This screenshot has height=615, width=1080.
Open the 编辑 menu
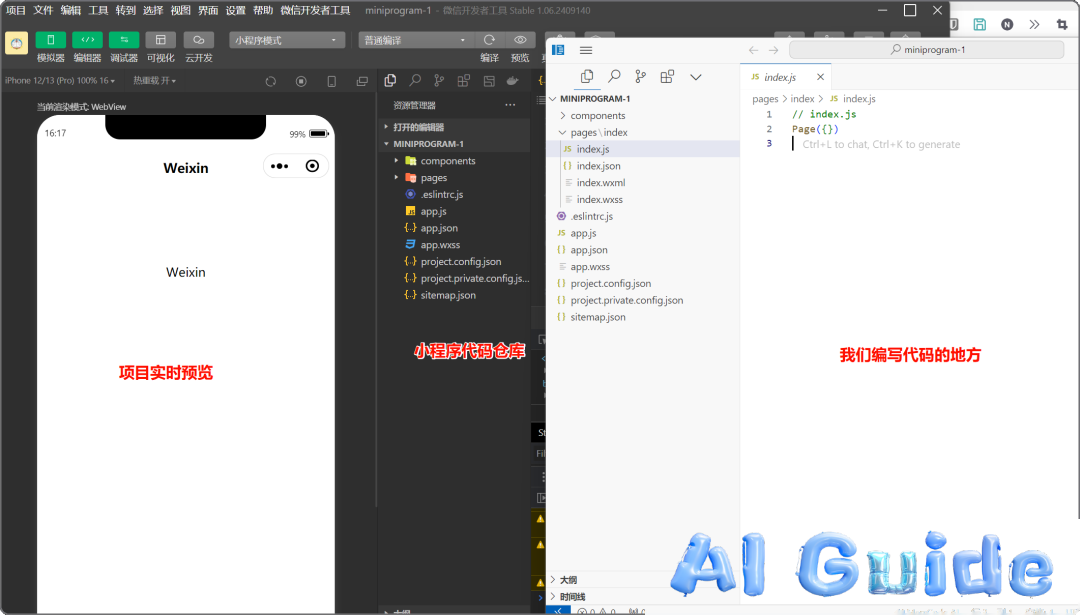pos(71,10)
